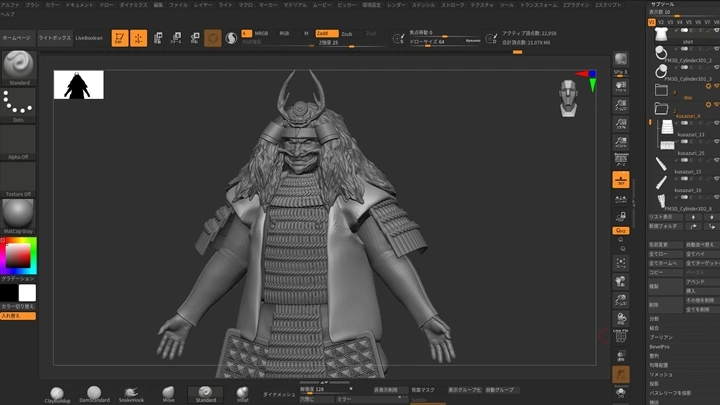The height and width of the screenshot is (405, 720).
Task: Open the Dots stroke picker
Action: (18, 105)
